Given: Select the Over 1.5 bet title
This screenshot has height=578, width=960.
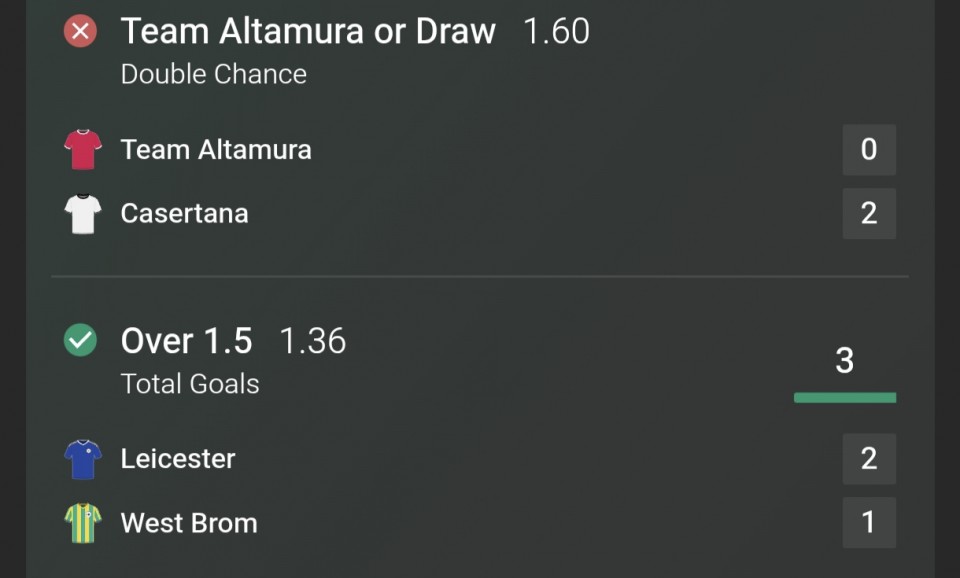Looking at the screenshot, I should pos(186,341).
